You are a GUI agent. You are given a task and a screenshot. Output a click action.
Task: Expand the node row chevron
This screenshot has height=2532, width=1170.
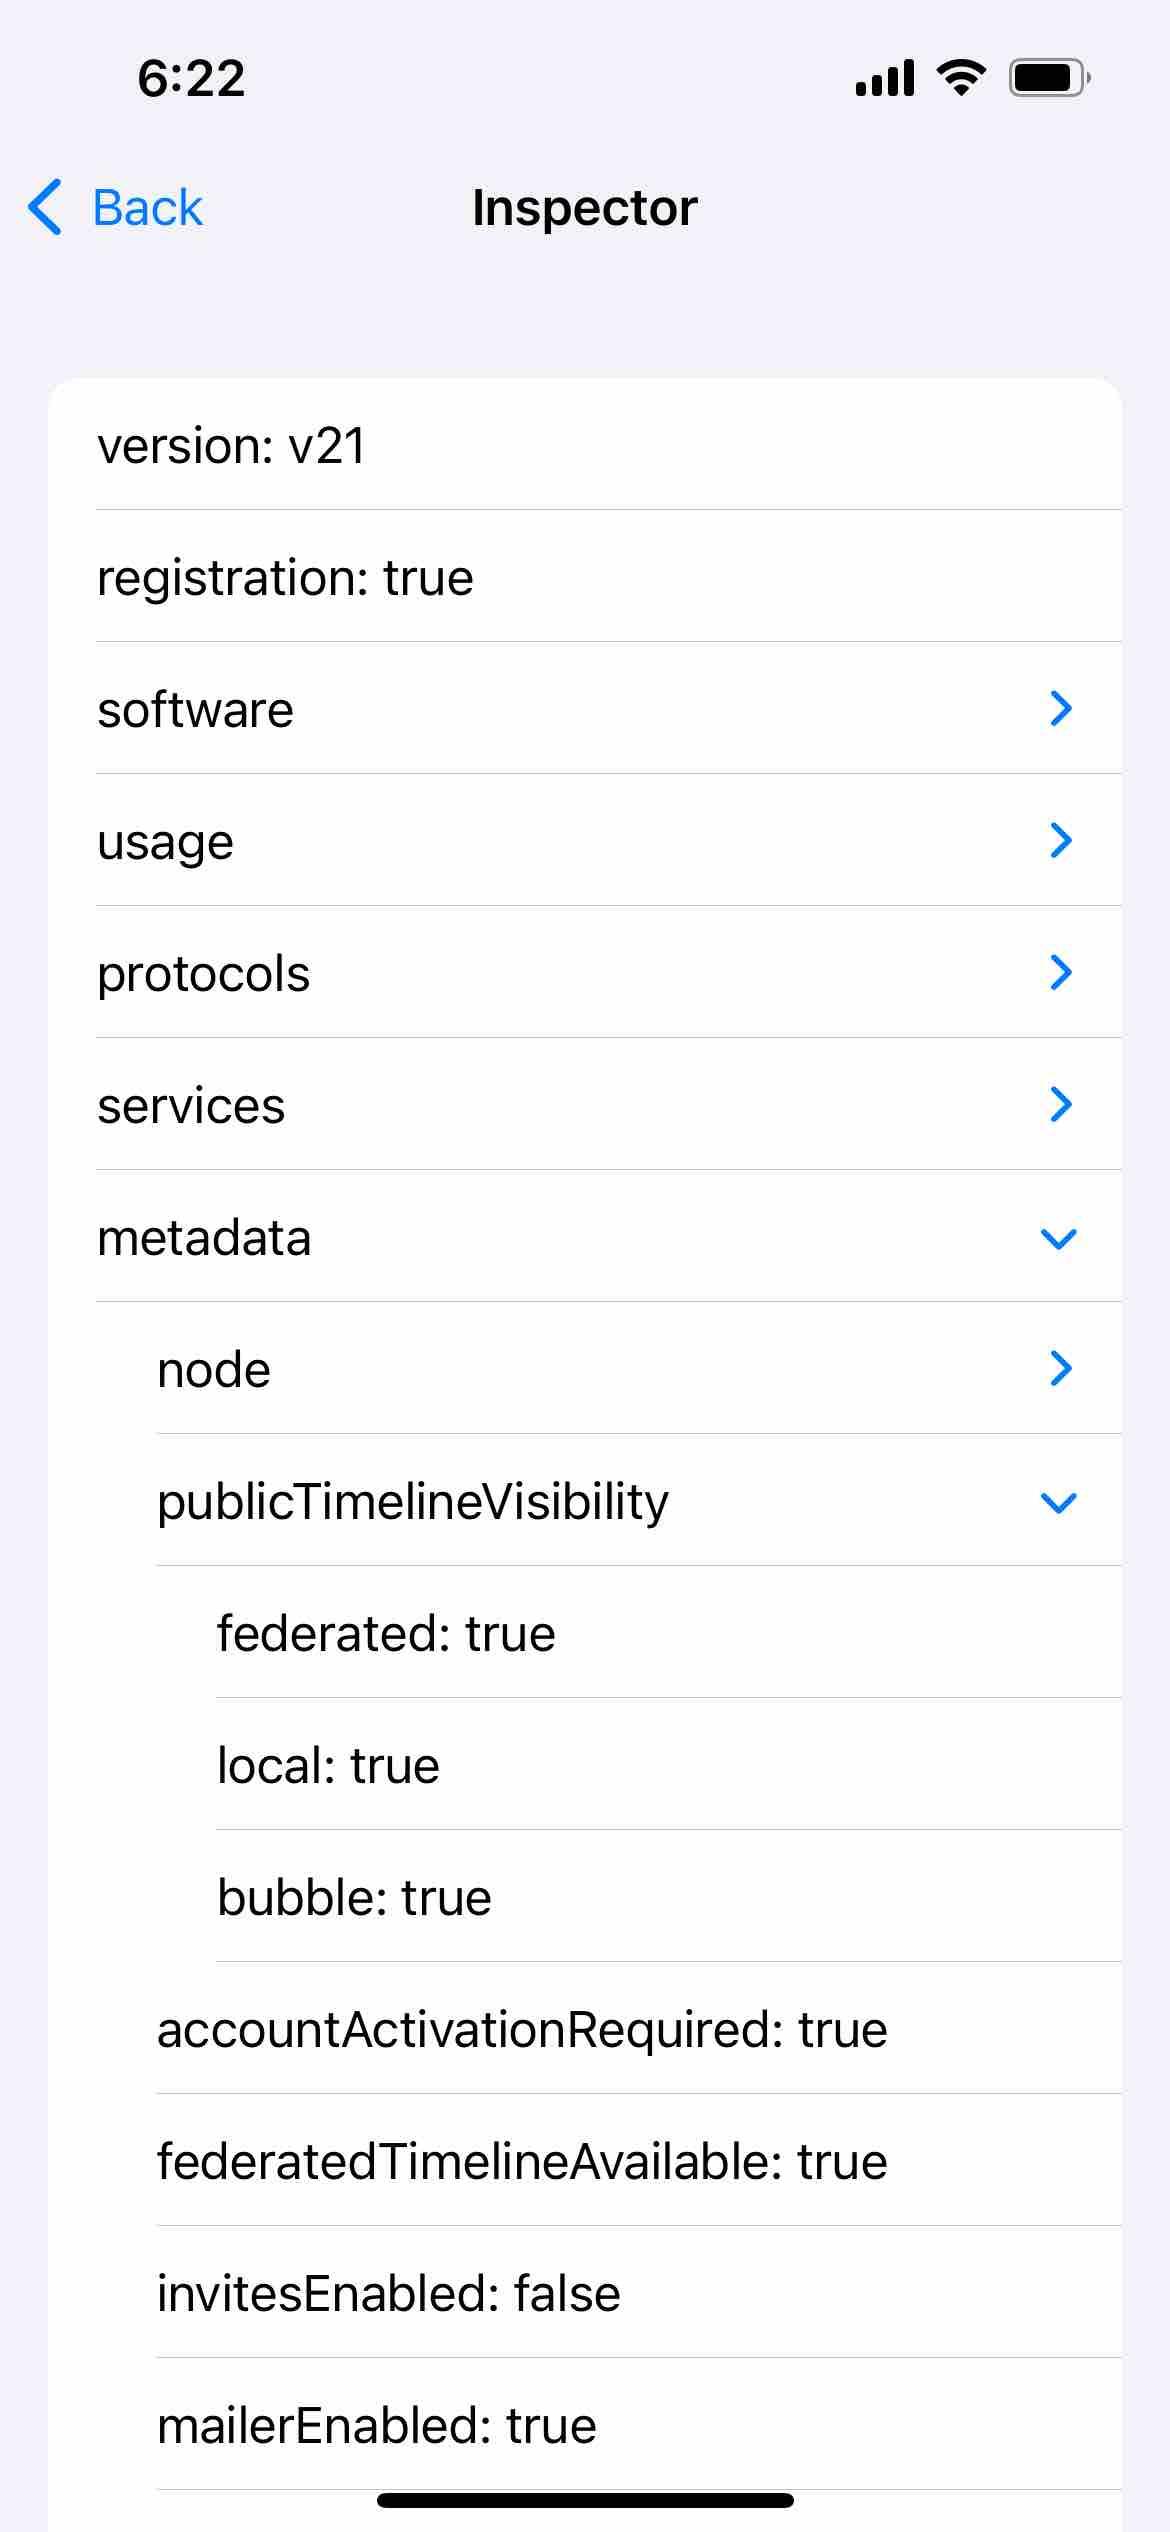click(x=1060, y=1369)
